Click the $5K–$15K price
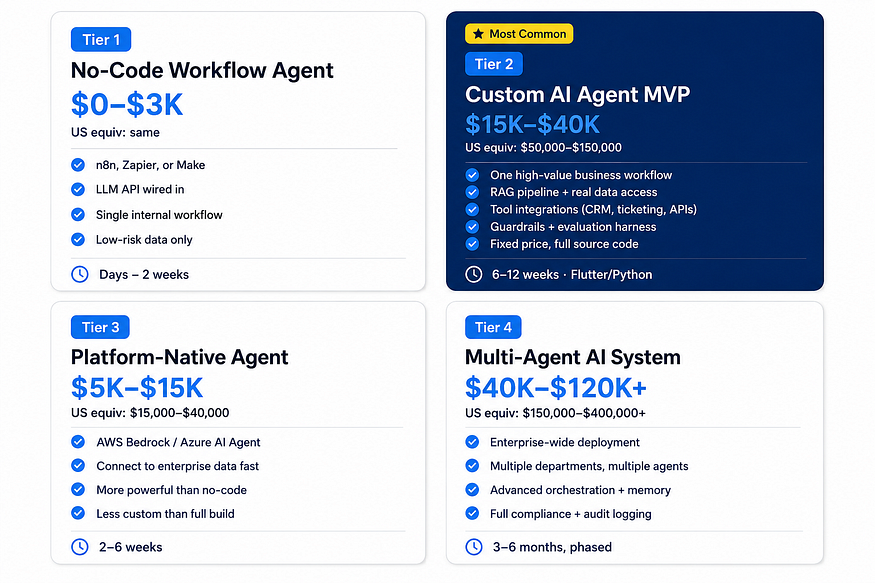Viewport: 875px width, 583px height. 137,388
